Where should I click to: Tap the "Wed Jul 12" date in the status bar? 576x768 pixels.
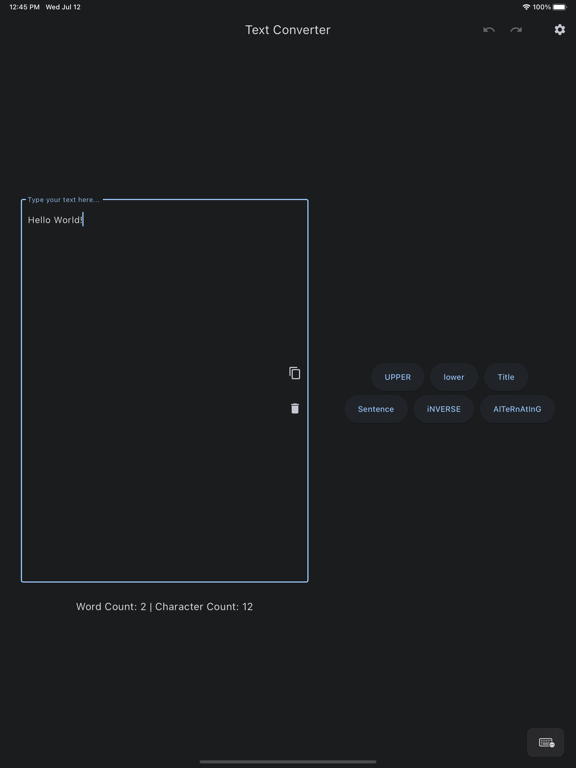[x=63, y=7]
